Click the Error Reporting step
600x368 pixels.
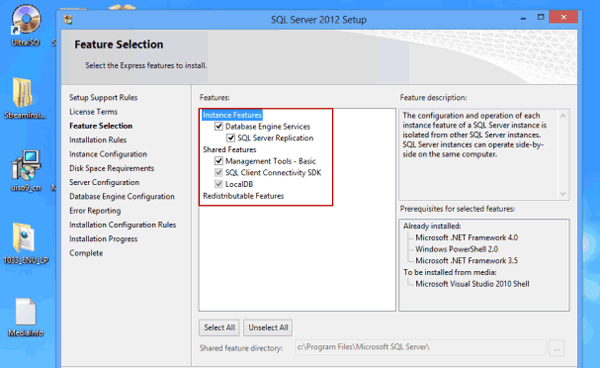click(x=95, y=211)
